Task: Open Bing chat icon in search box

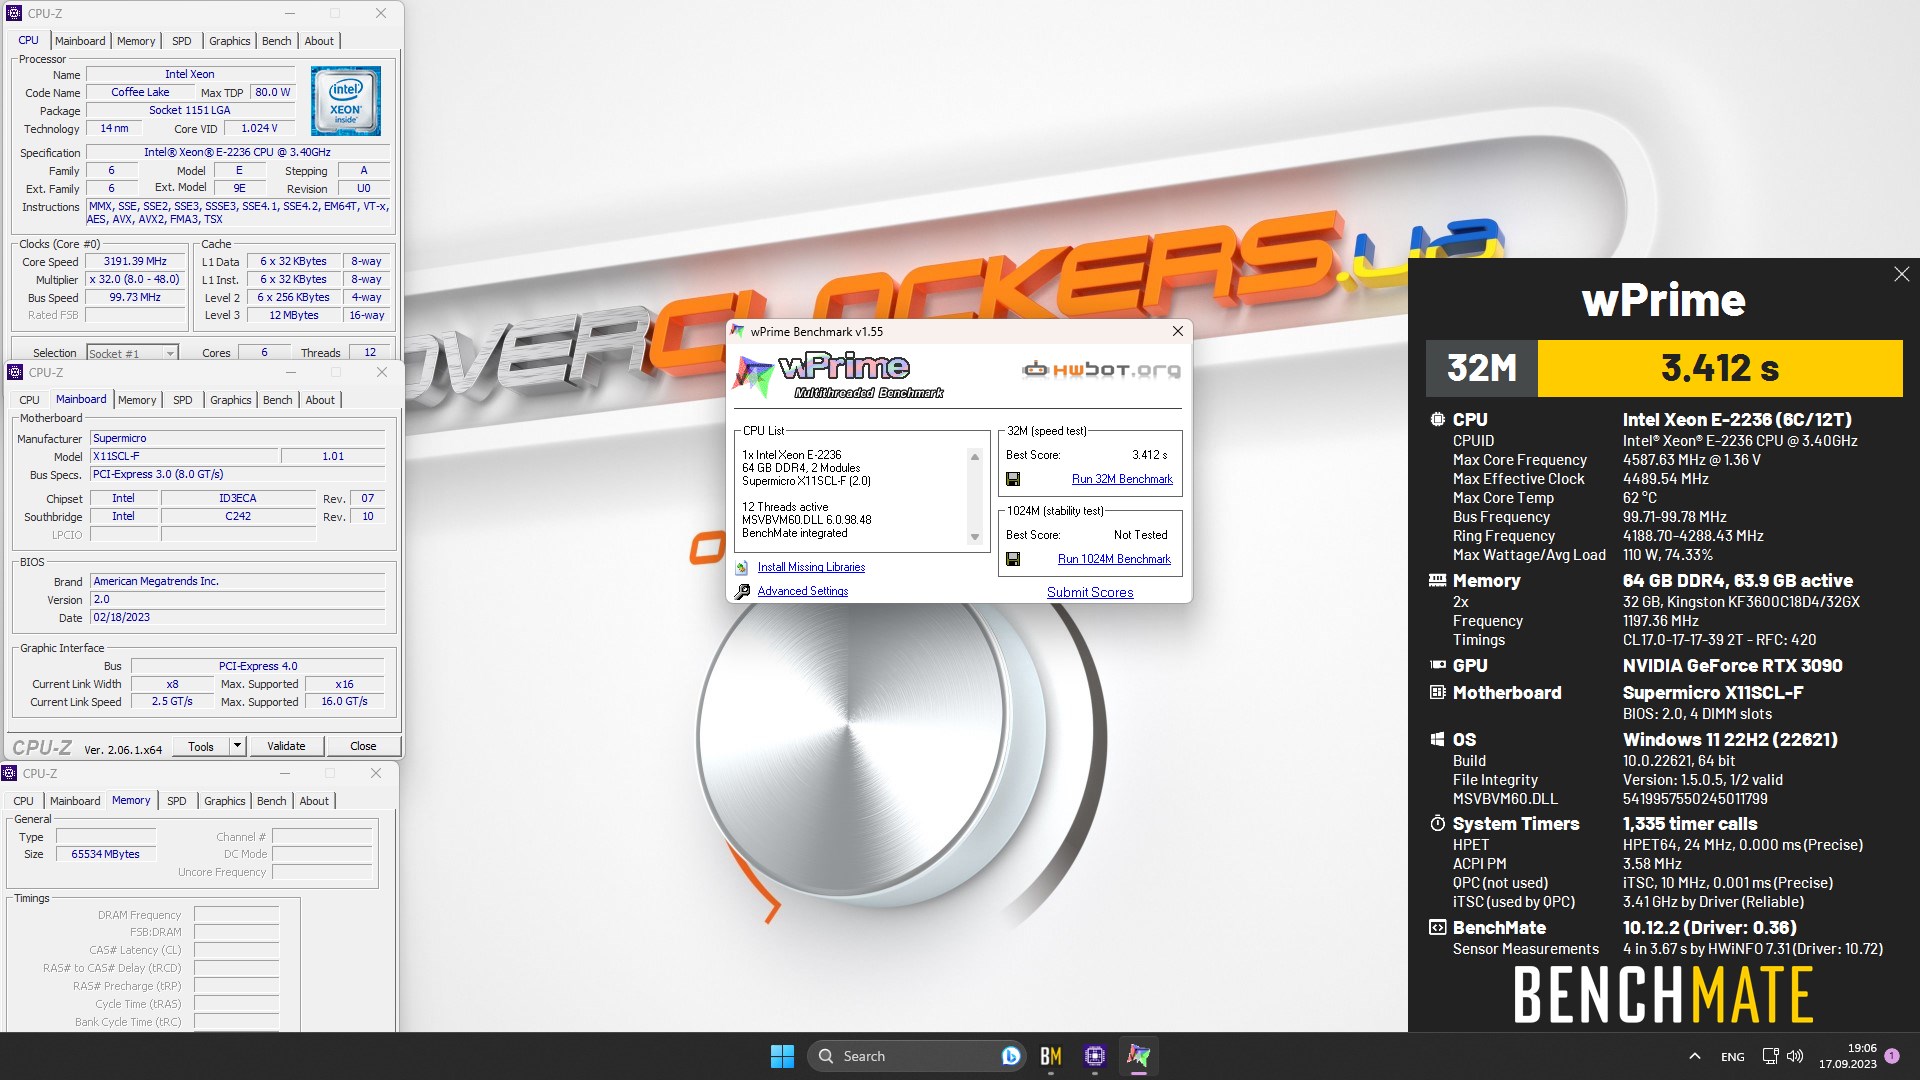Action: (x=1010, y=1056)
